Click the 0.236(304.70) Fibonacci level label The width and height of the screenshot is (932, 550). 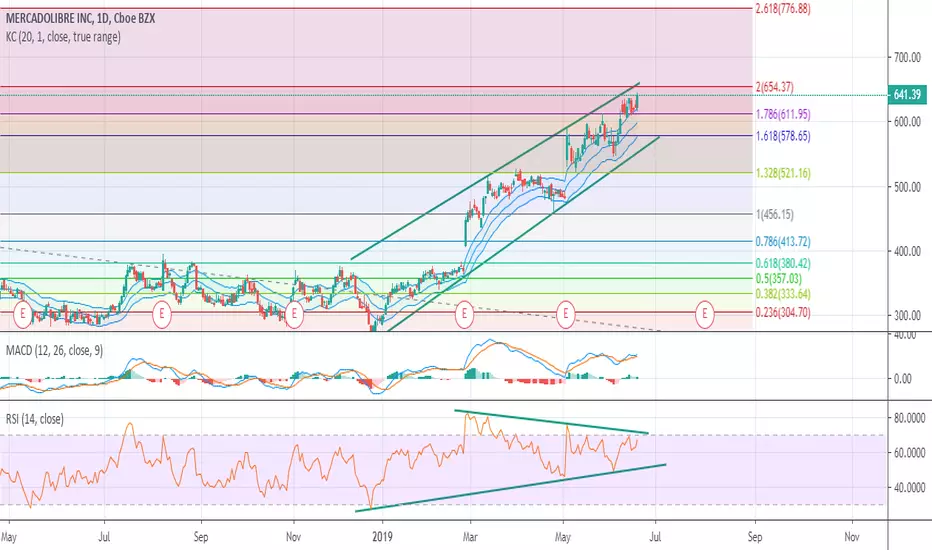click(783, 313)
